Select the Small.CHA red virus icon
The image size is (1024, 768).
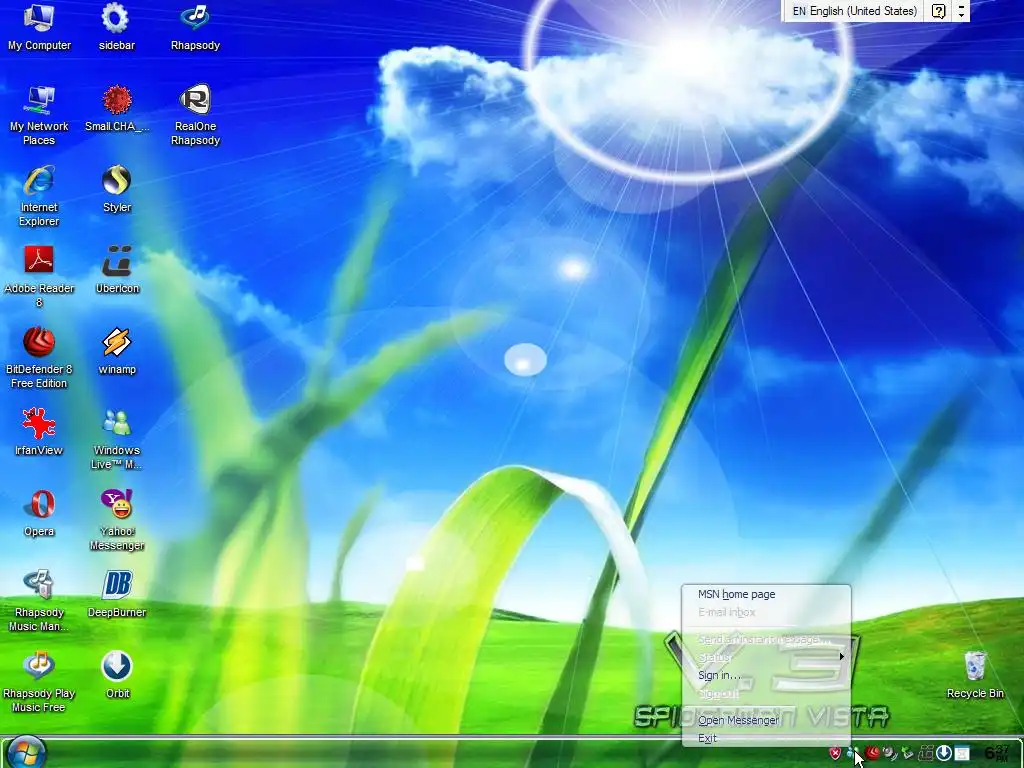(117, 108)
